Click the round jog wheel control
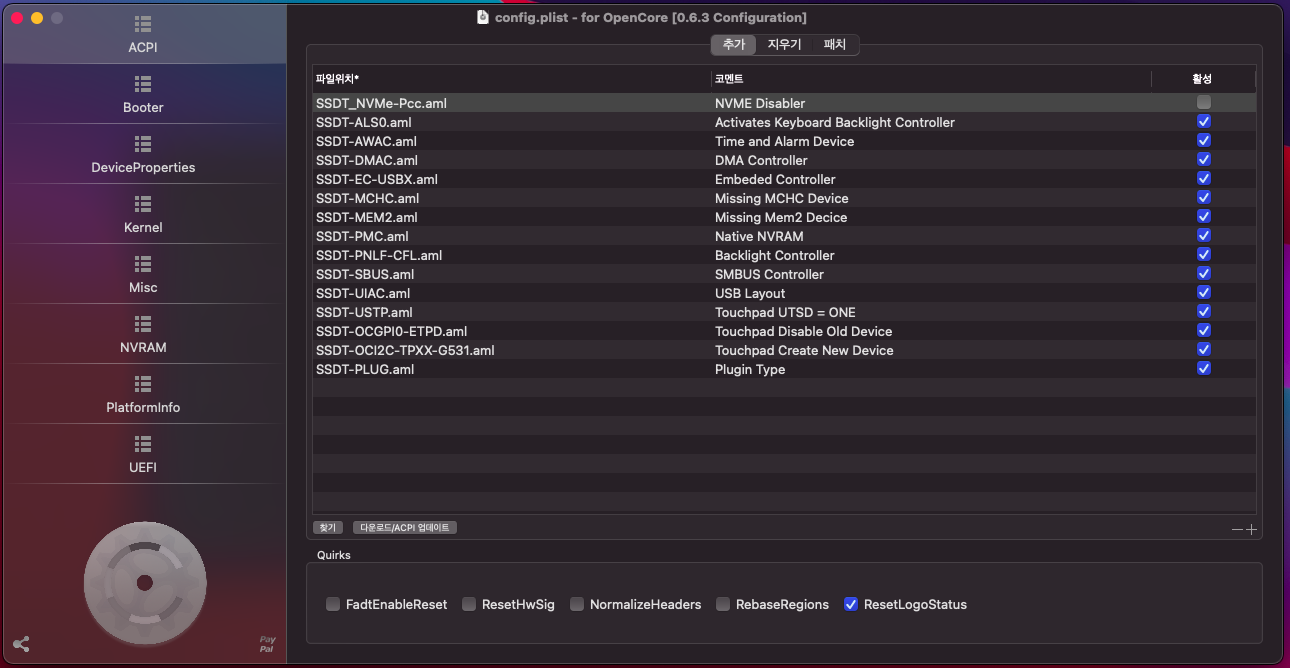The image size is (1290, 668). point(145,582)
